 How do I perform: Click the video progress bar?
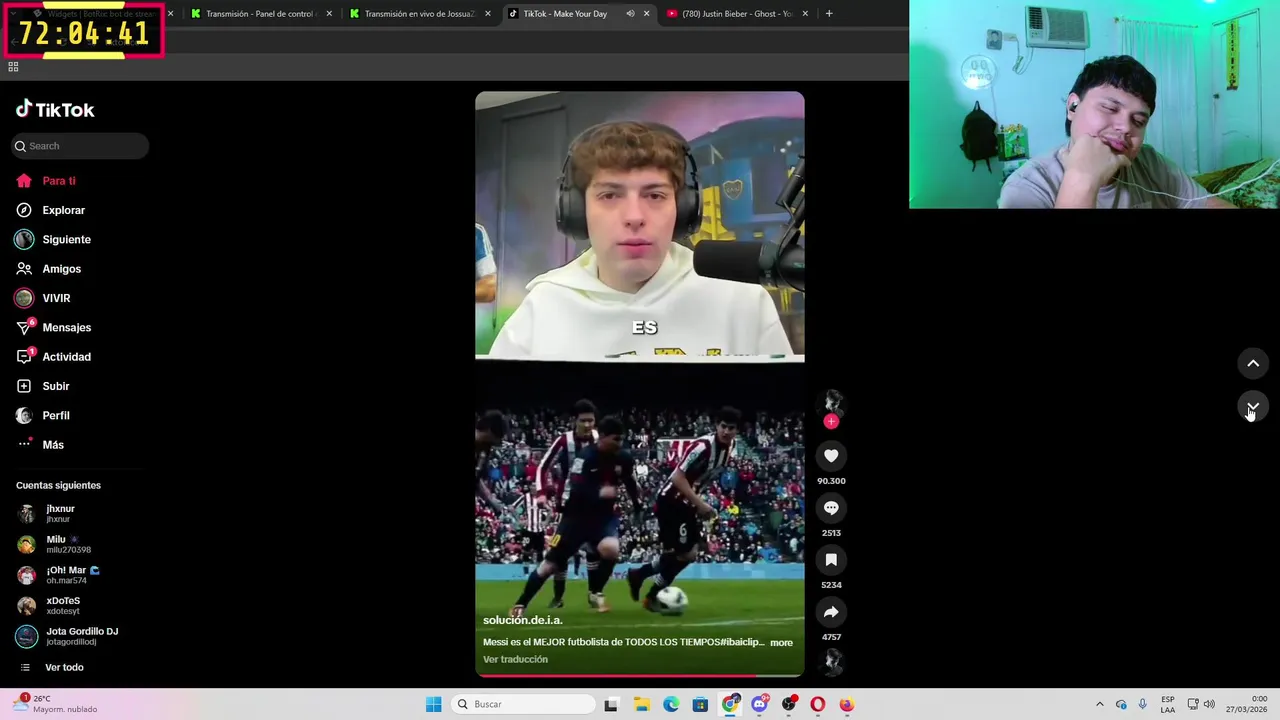(640, 675)
